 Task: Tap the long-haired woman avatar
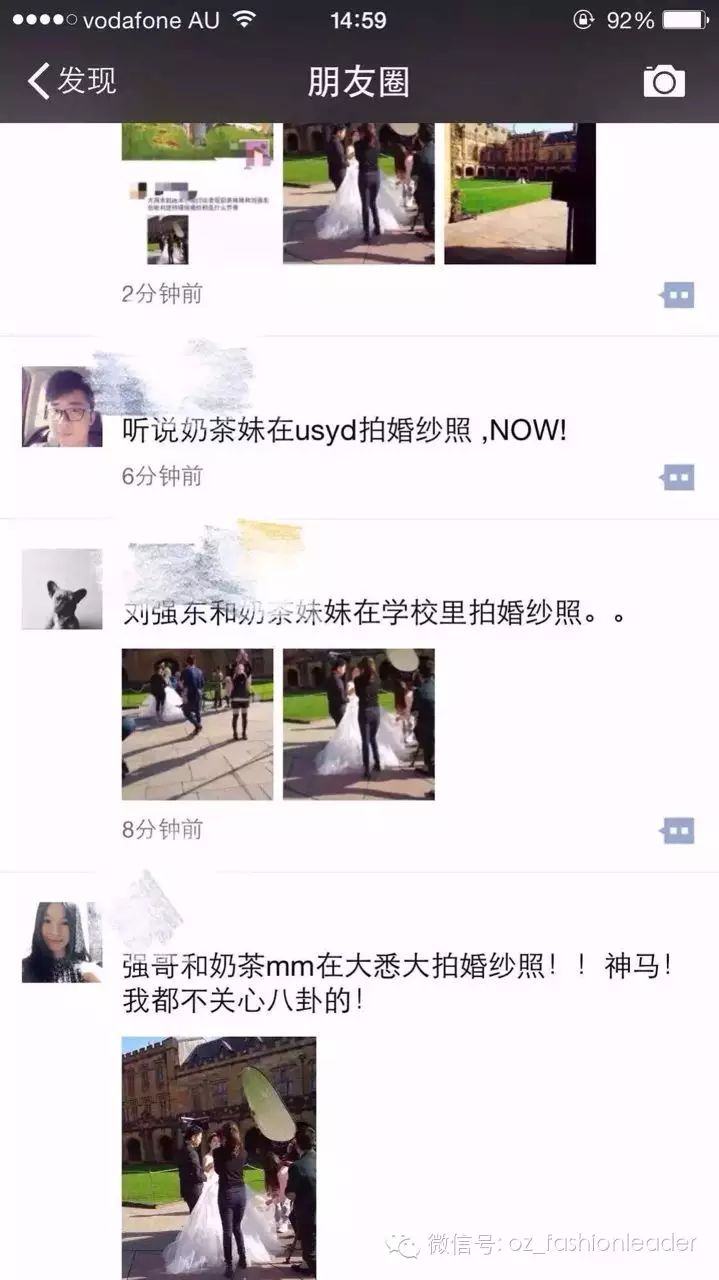(x=62, y=942)
